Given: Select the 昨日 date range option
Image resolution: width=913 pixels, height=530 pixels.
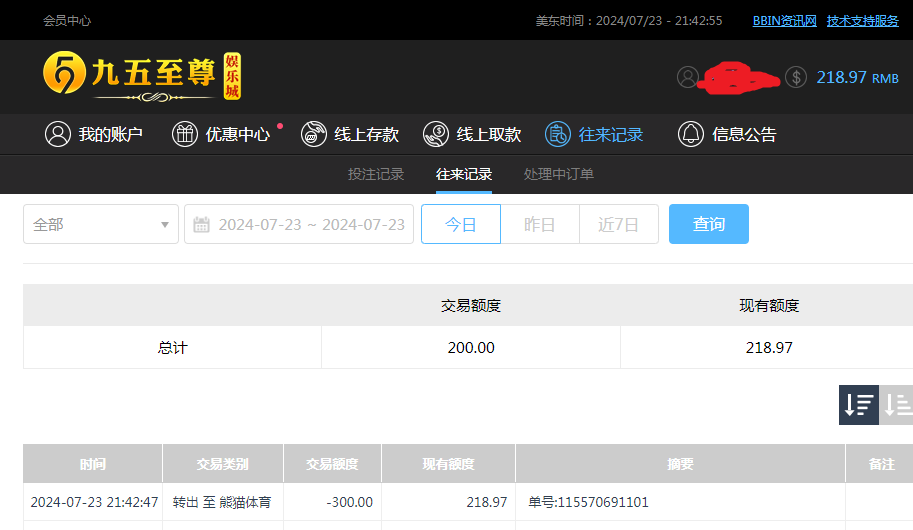Looking at the screenshot, I should 539,224.
